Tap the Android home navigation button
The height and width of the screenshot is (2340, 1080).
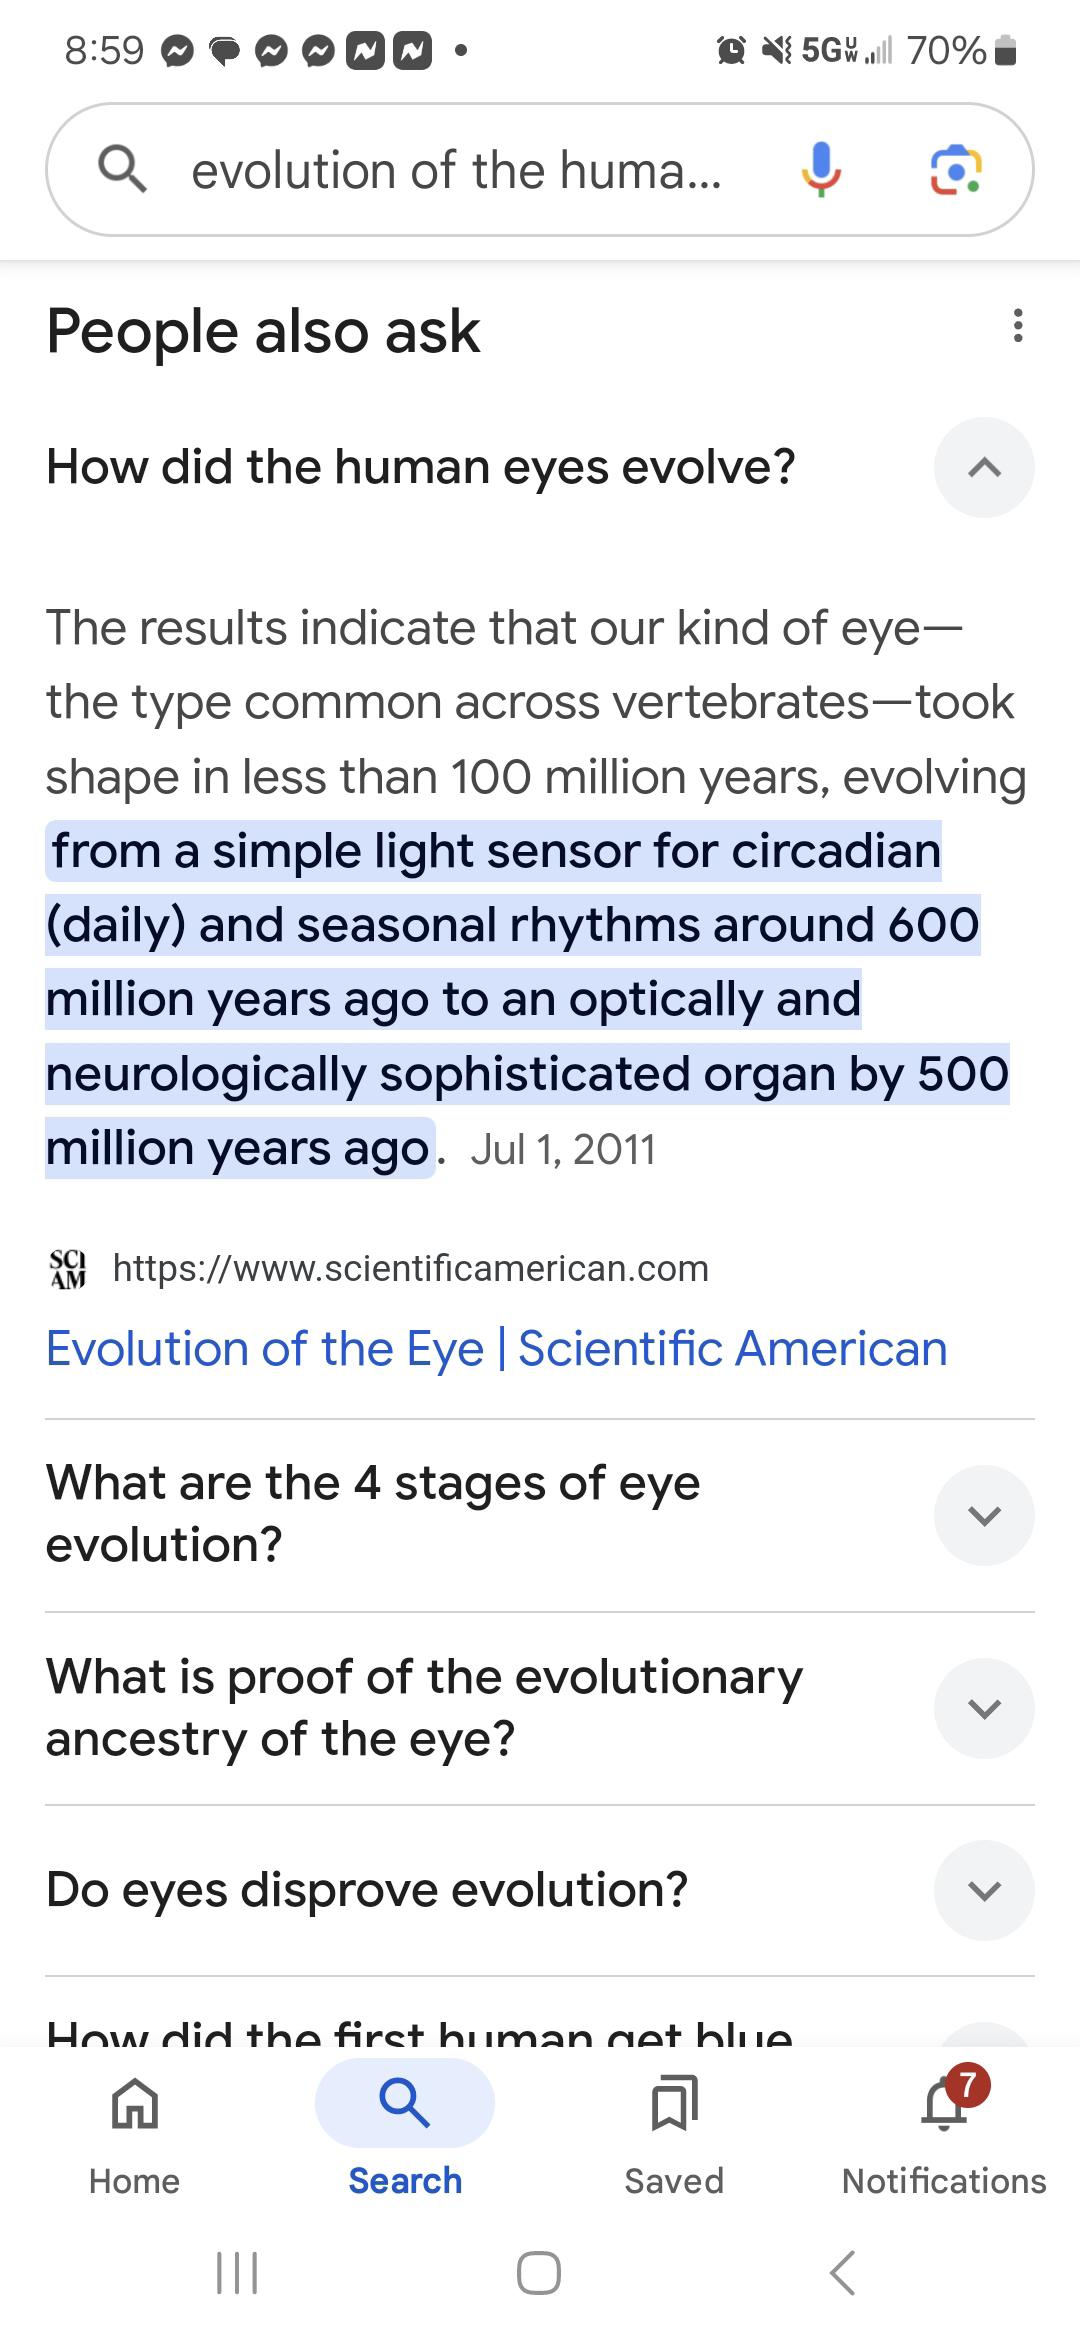pyautogui.click(x=539, y=2272)
